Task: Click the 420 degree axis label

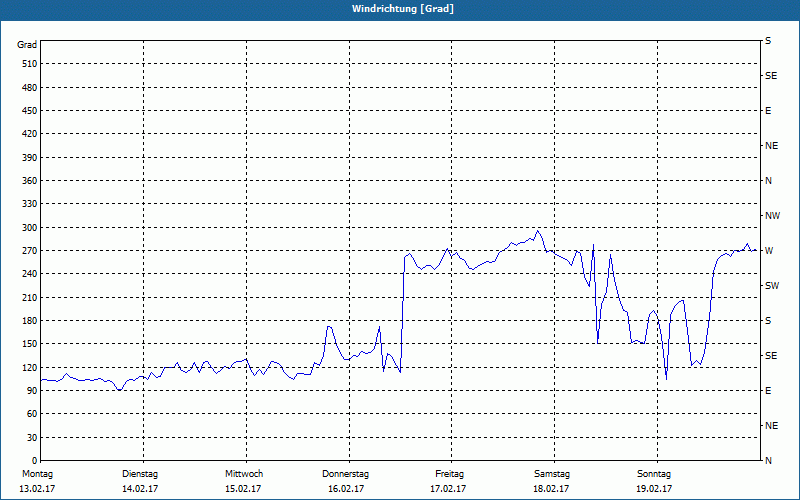Action: point(29,134)
